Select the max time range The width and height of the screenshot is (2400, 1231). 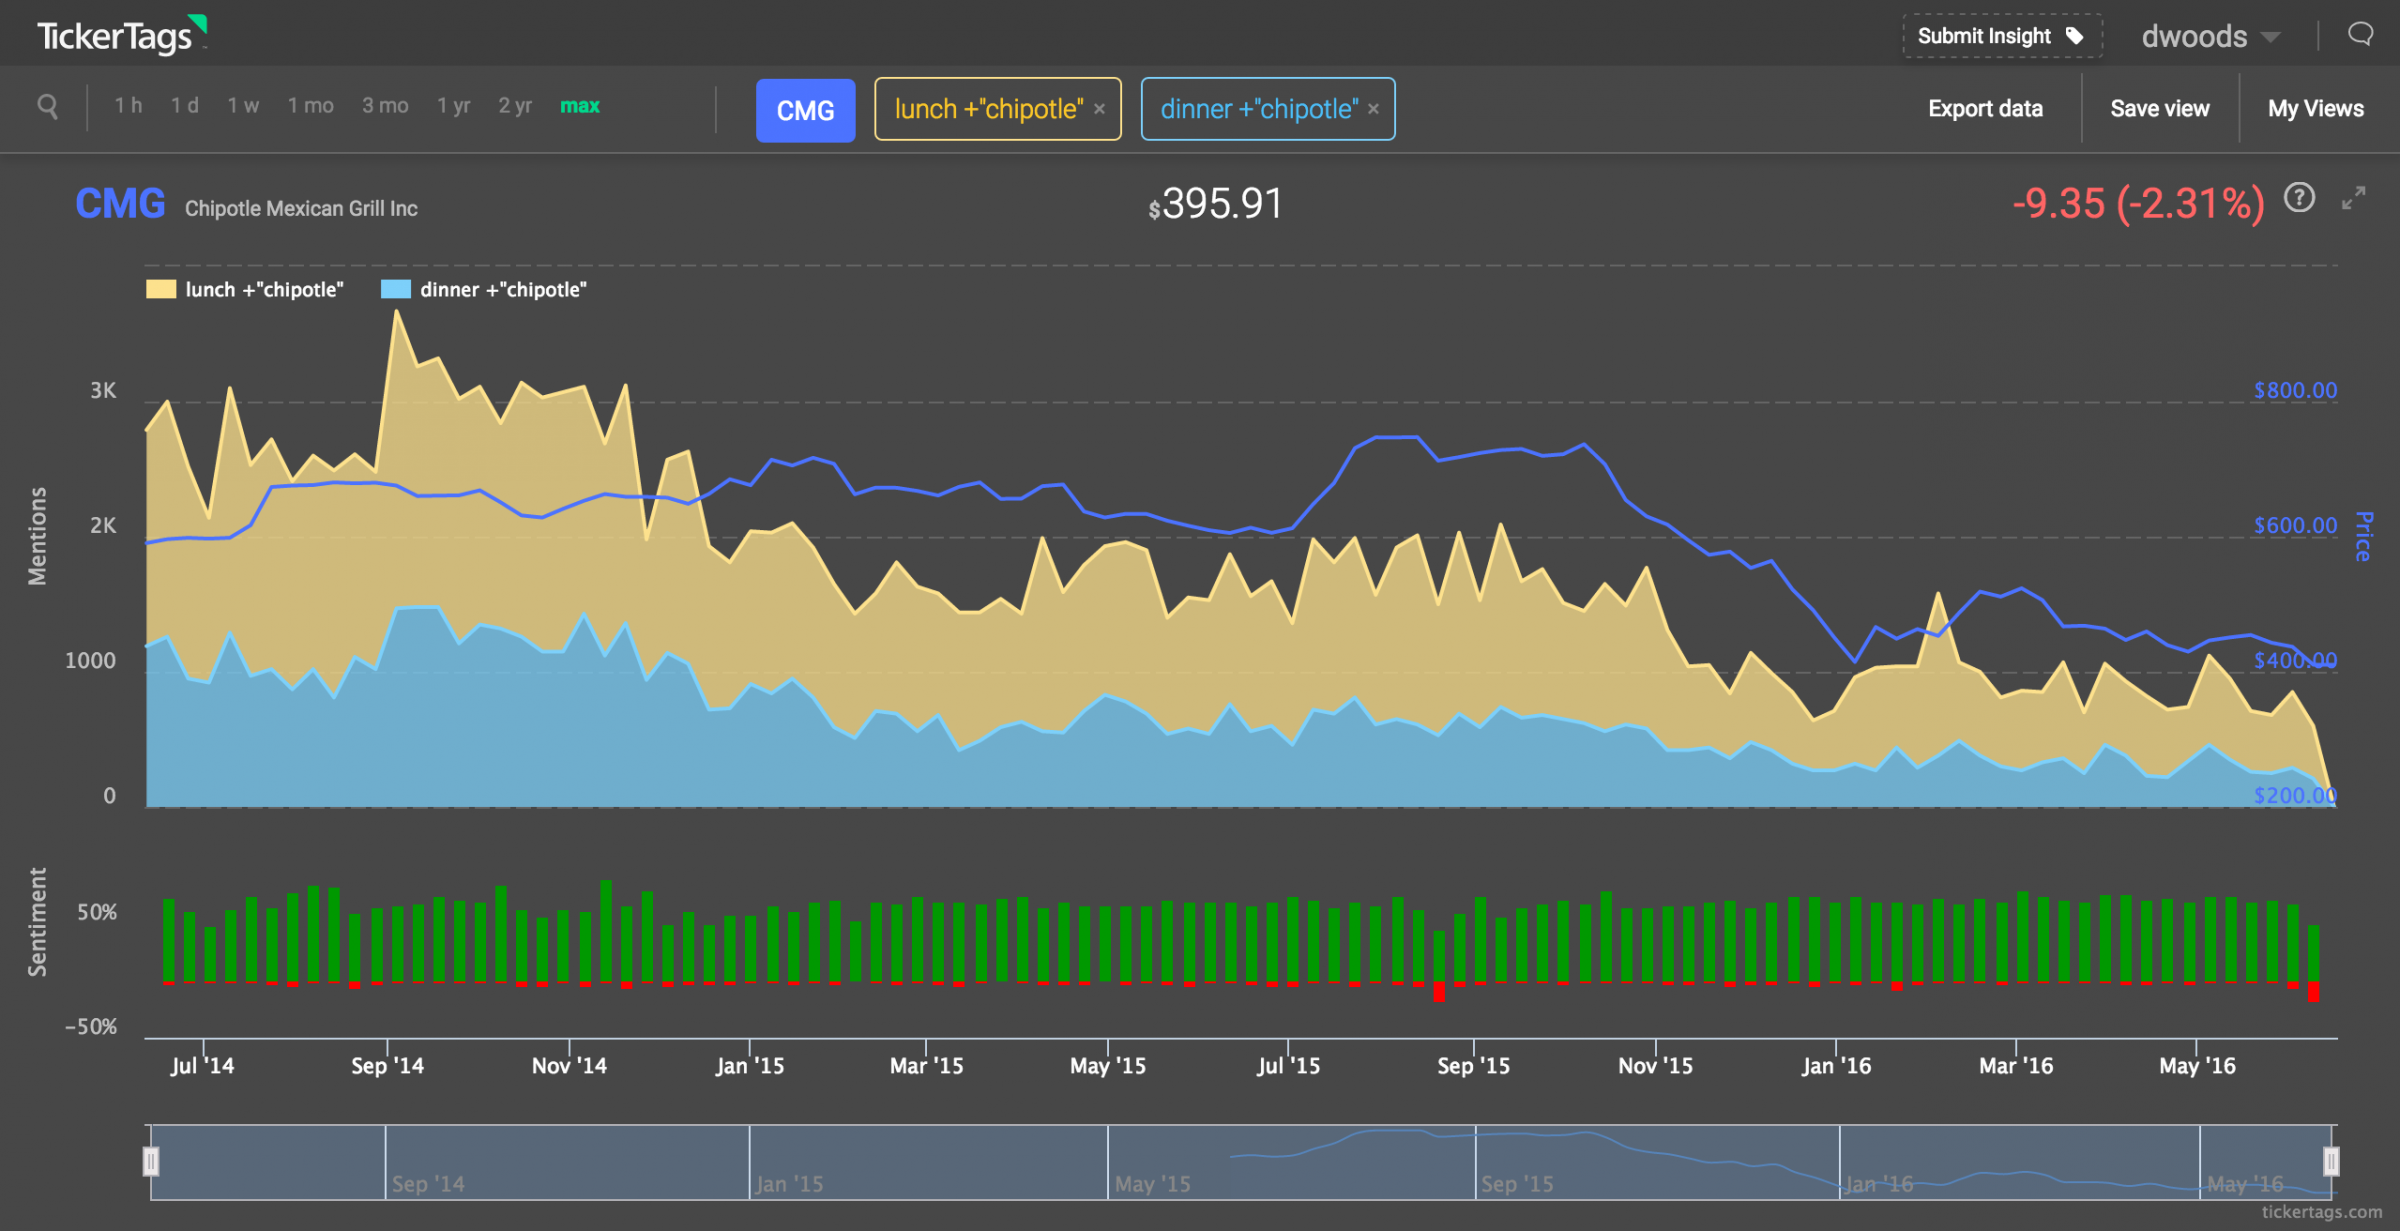(580, 106)
